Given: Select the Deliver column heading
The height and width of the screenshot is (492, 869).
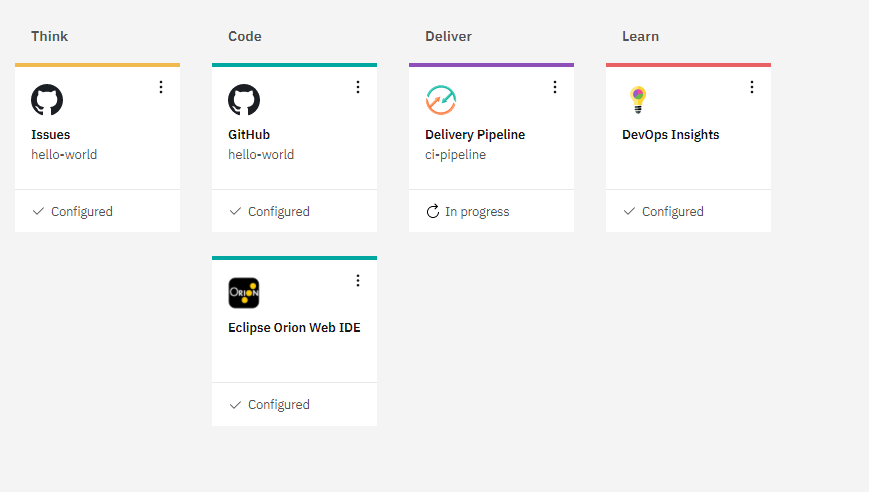Looking at the screenshot, I should [x=448, y=37].
